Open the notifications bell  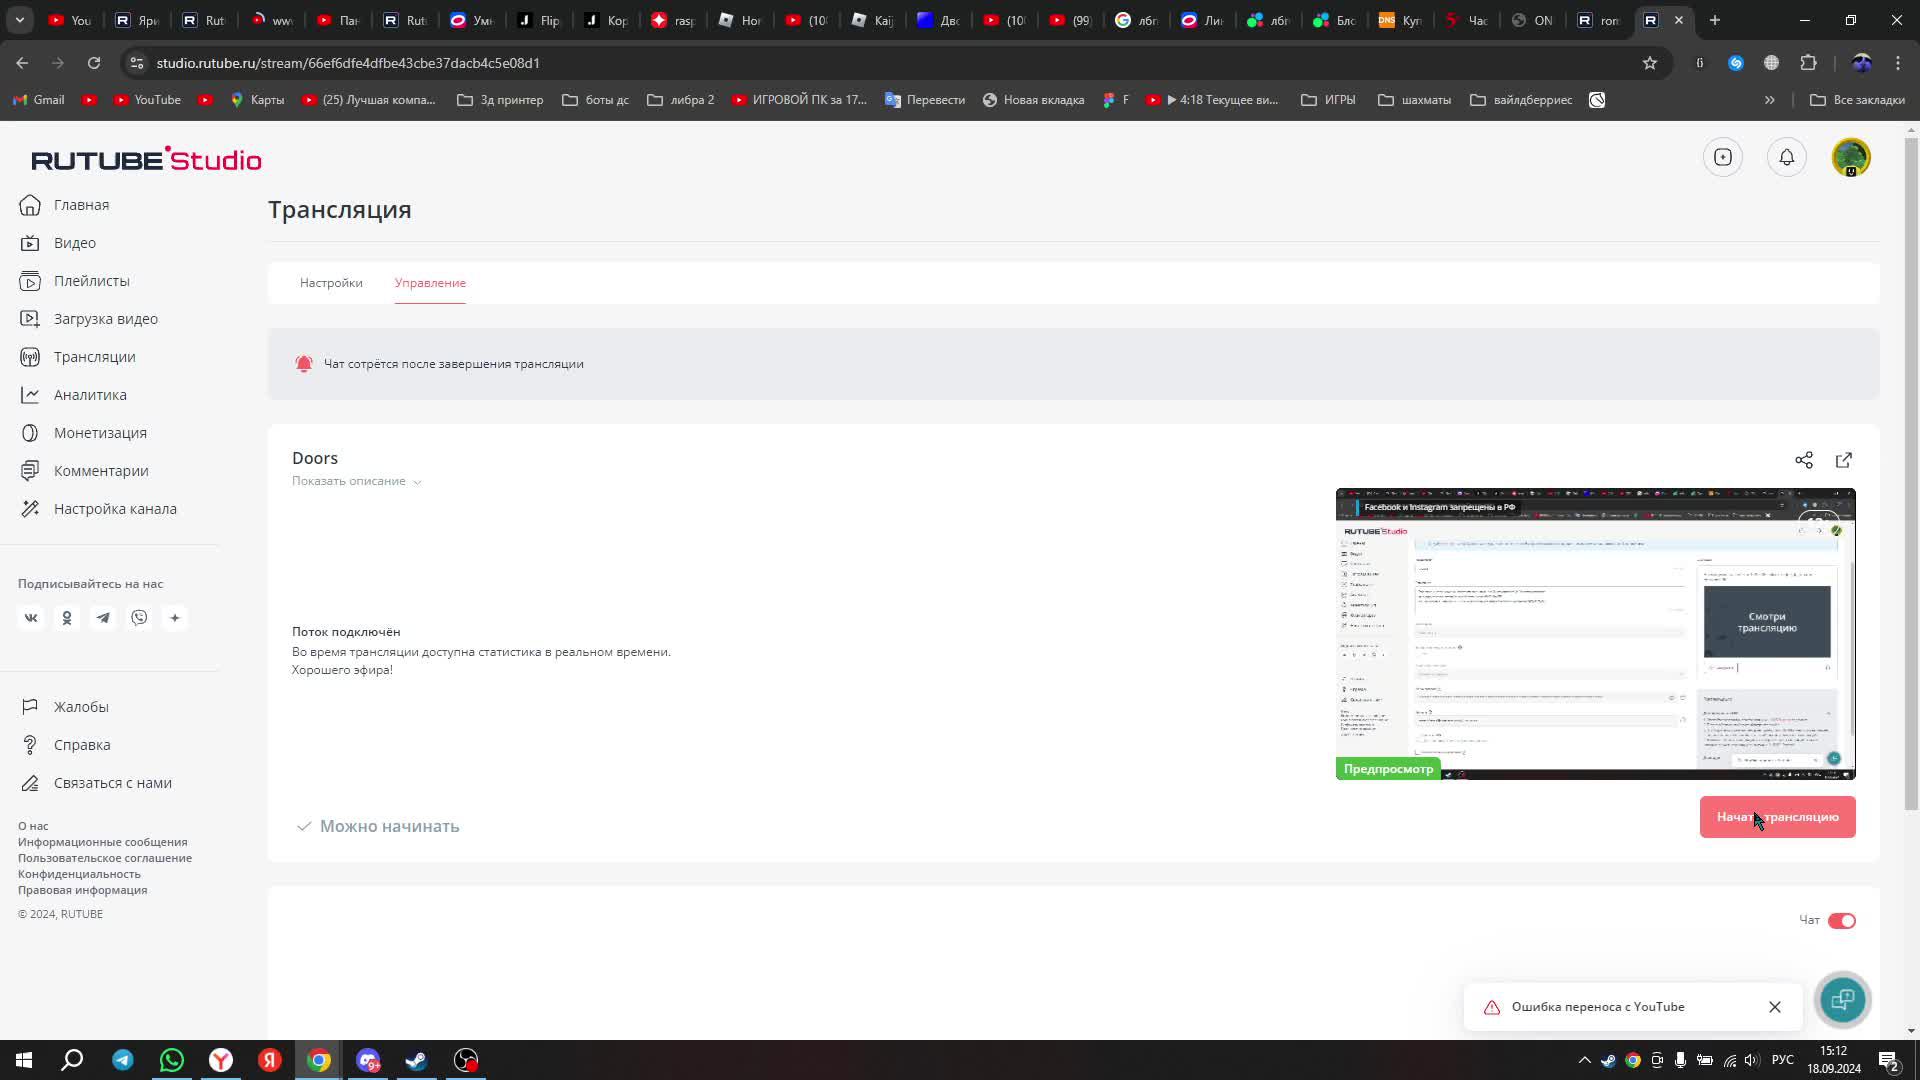[x=1786, y=157]
